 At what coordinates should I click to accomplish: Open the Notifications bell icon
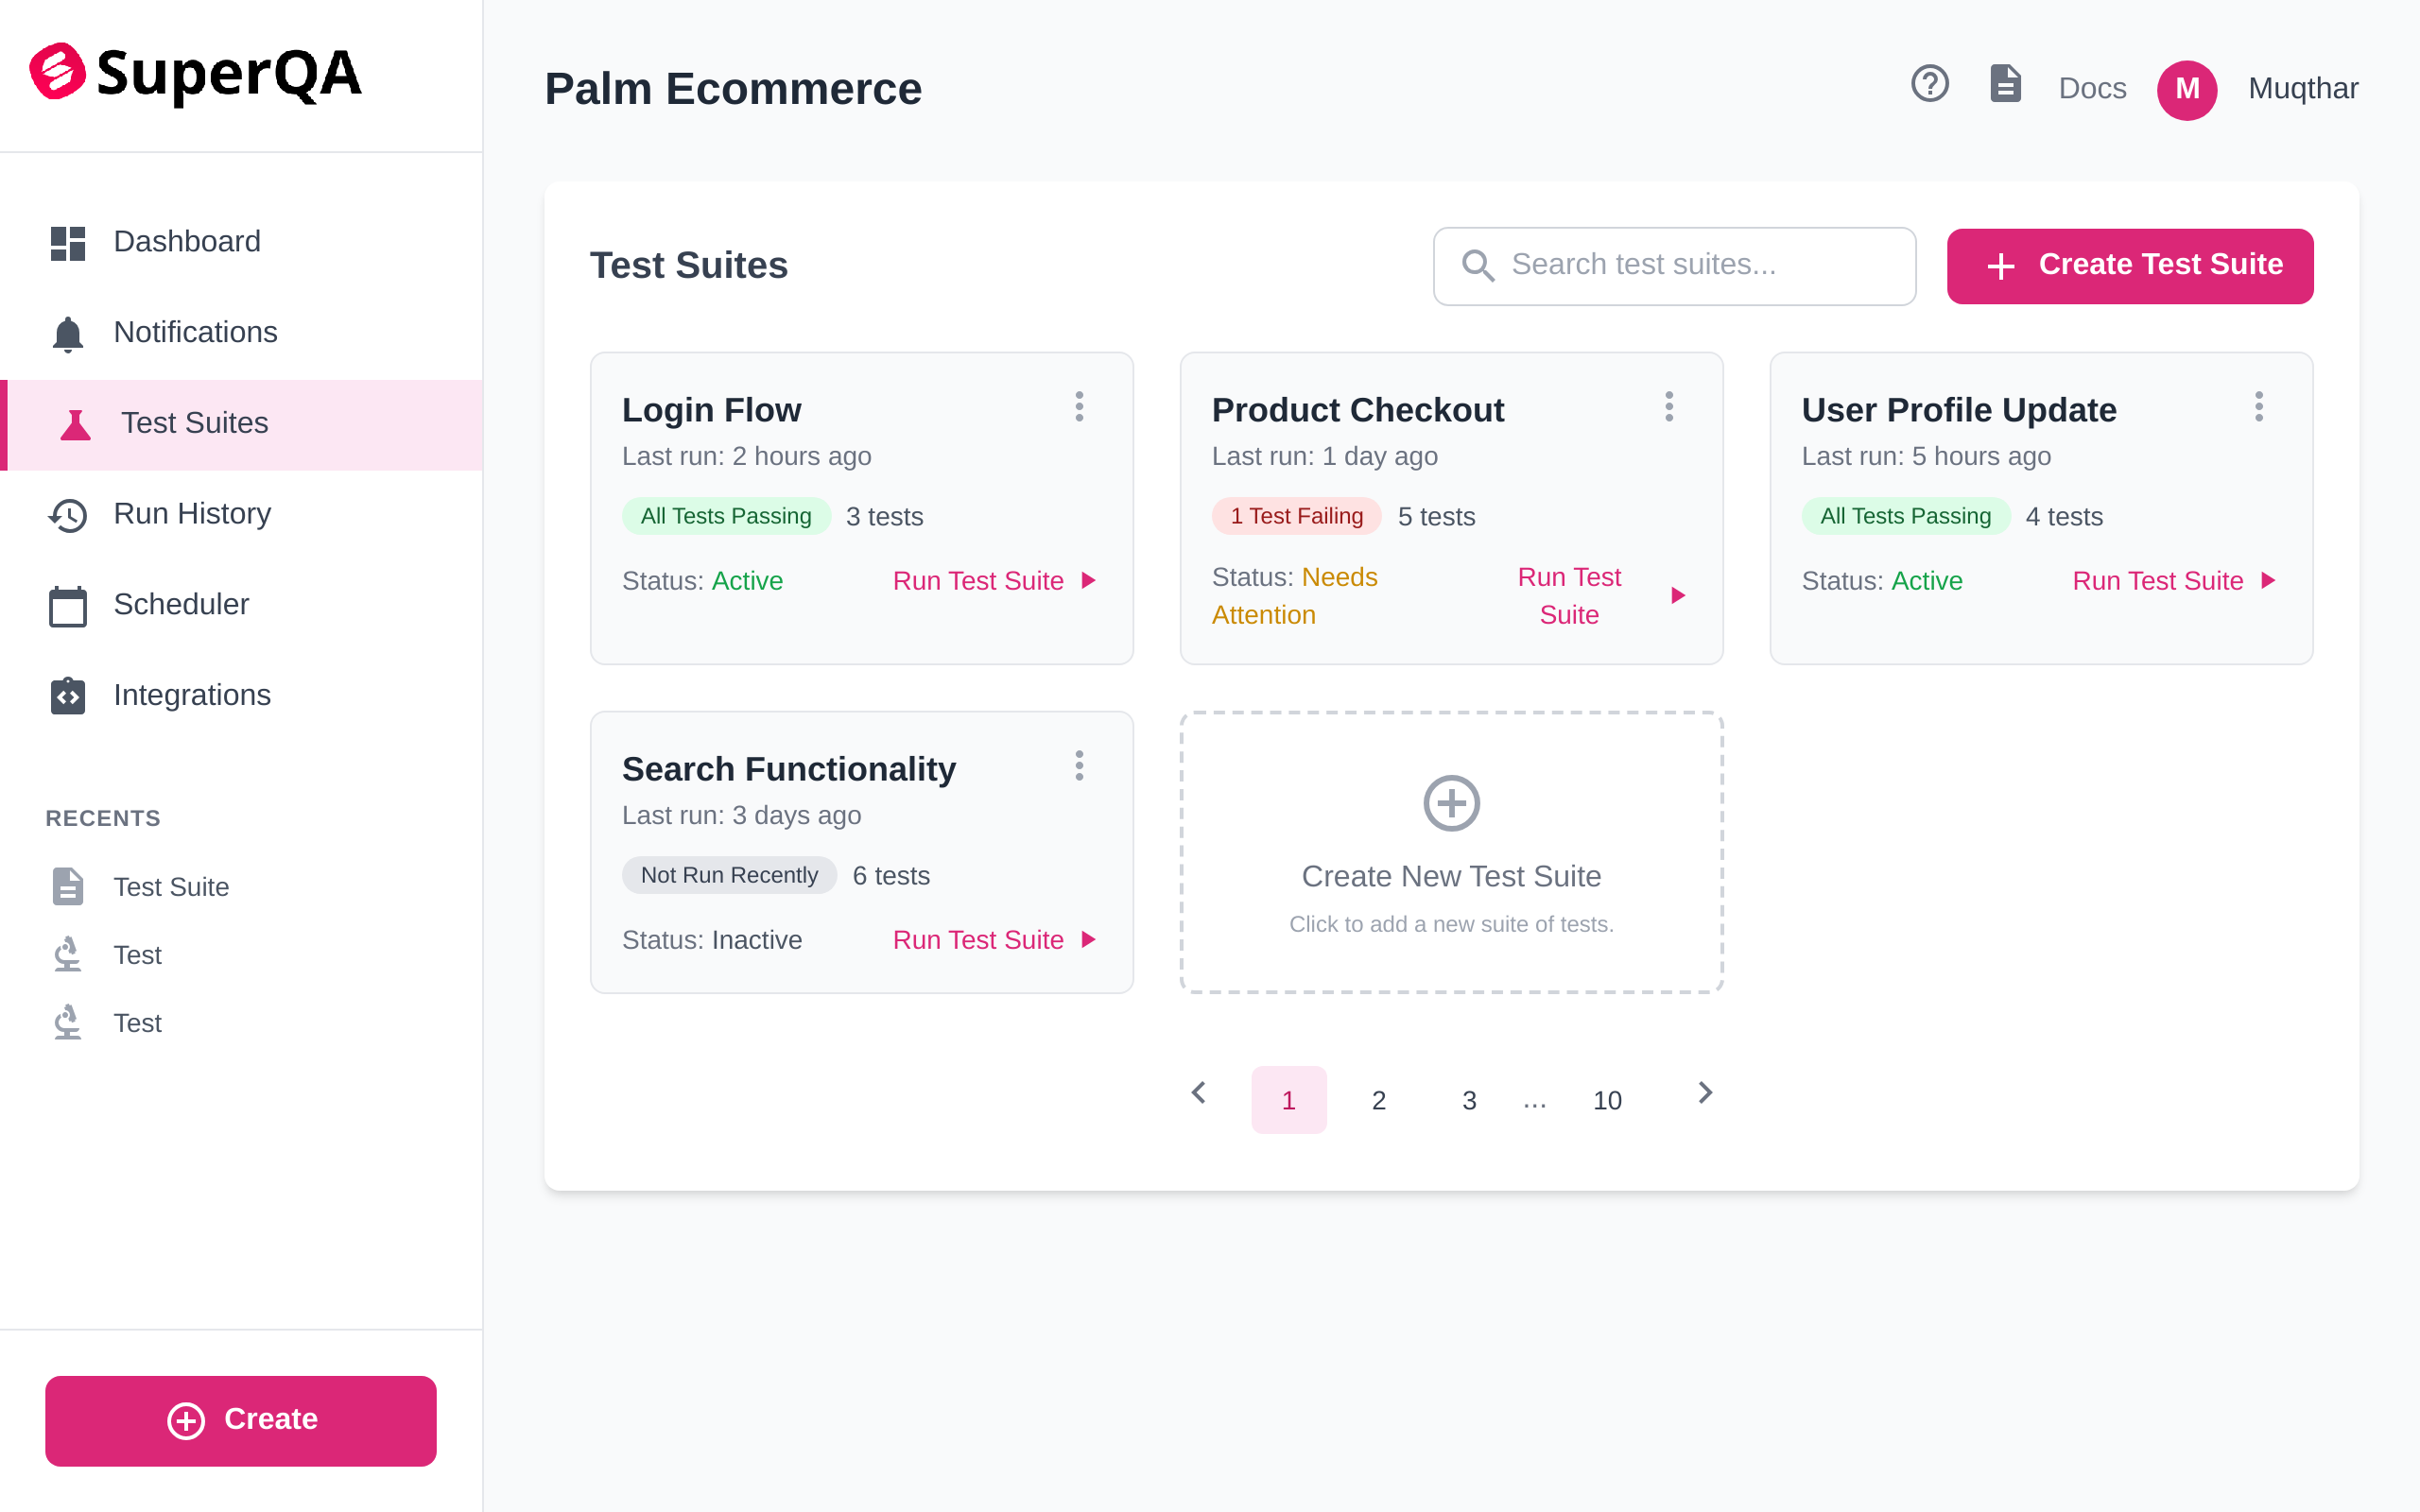(x=67, y=332)
